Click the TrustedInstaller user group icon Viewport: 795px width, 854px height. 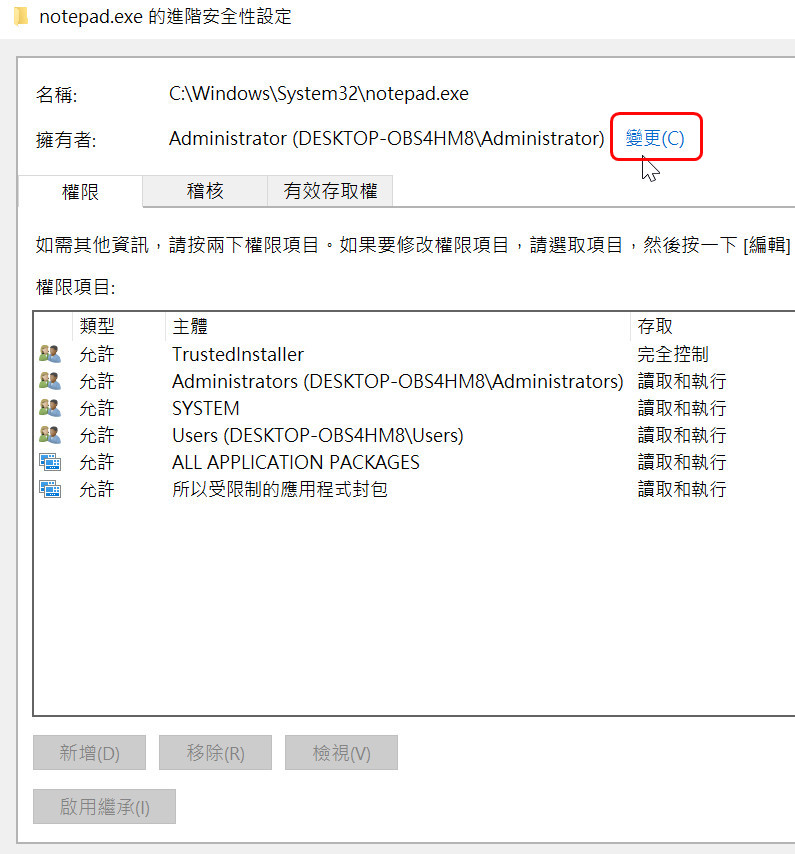click(x=49, y=354)
